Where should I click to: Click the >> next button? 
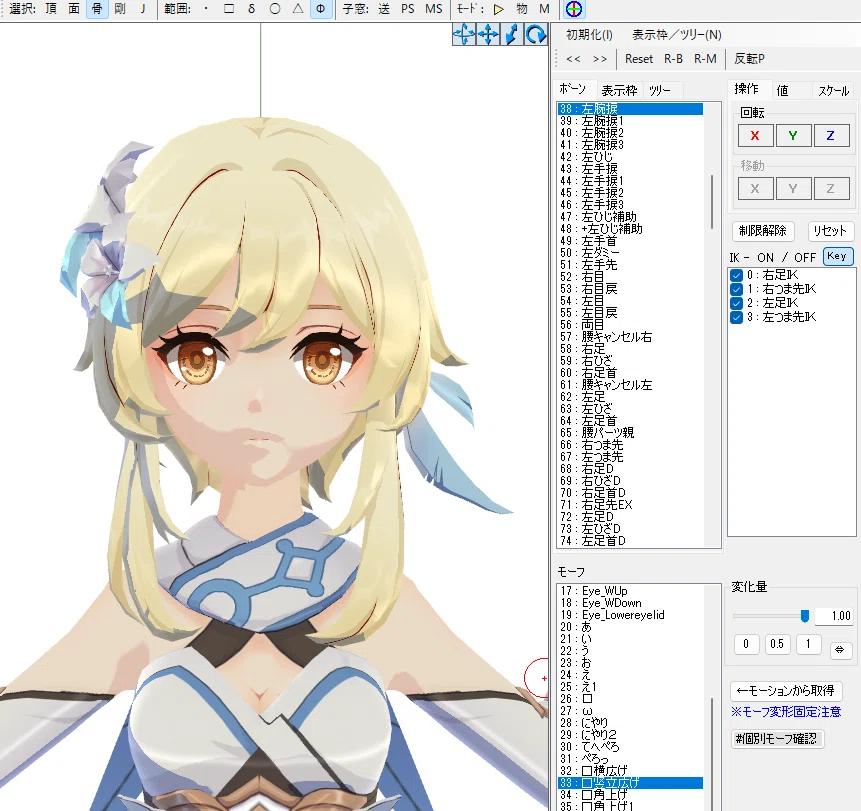pyautogui.click(x=600, y=59)
